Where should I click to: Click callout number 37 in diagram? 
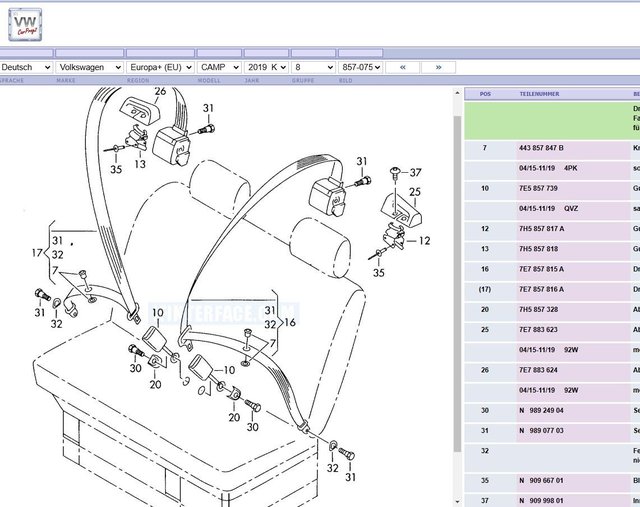tap(416, 172)
